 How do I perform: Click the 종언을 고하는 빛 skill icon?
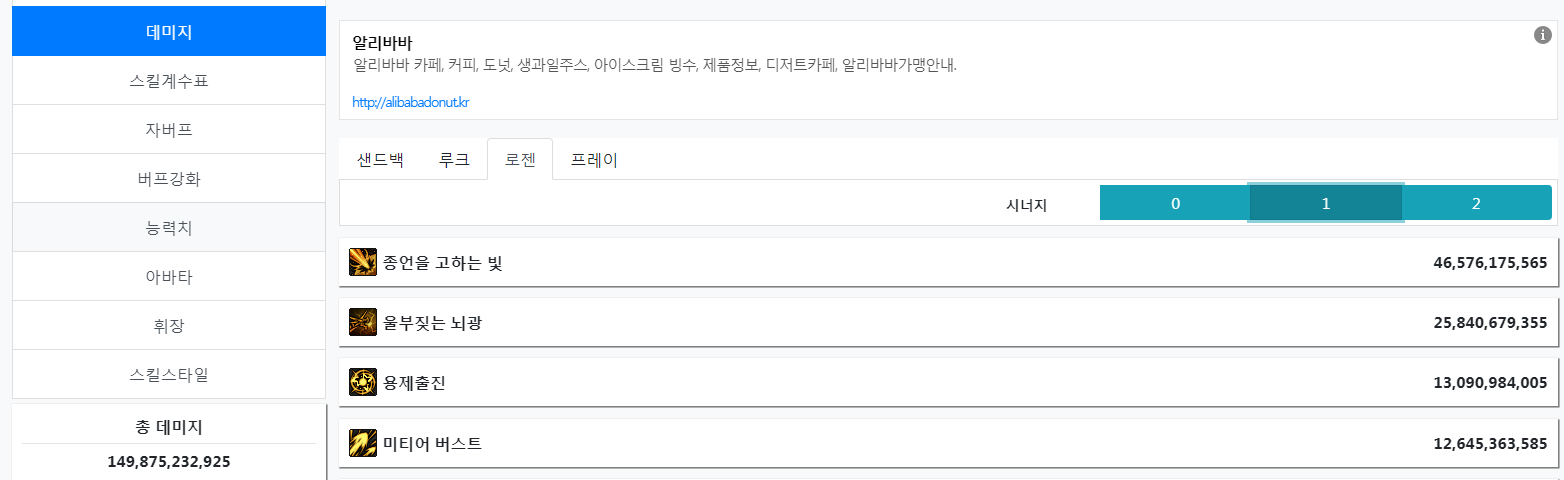coord(363,262)
